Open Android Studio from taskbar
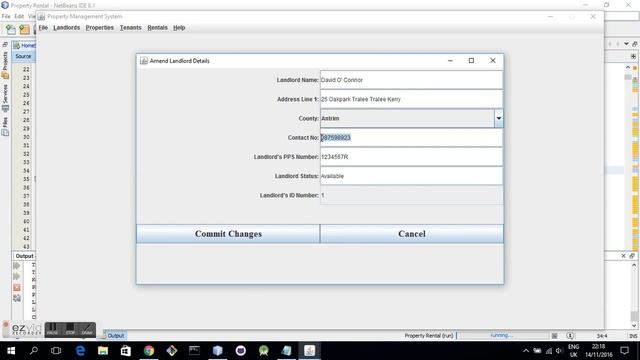Viewport: 640px width, 360px height. [x=264, y=351]
